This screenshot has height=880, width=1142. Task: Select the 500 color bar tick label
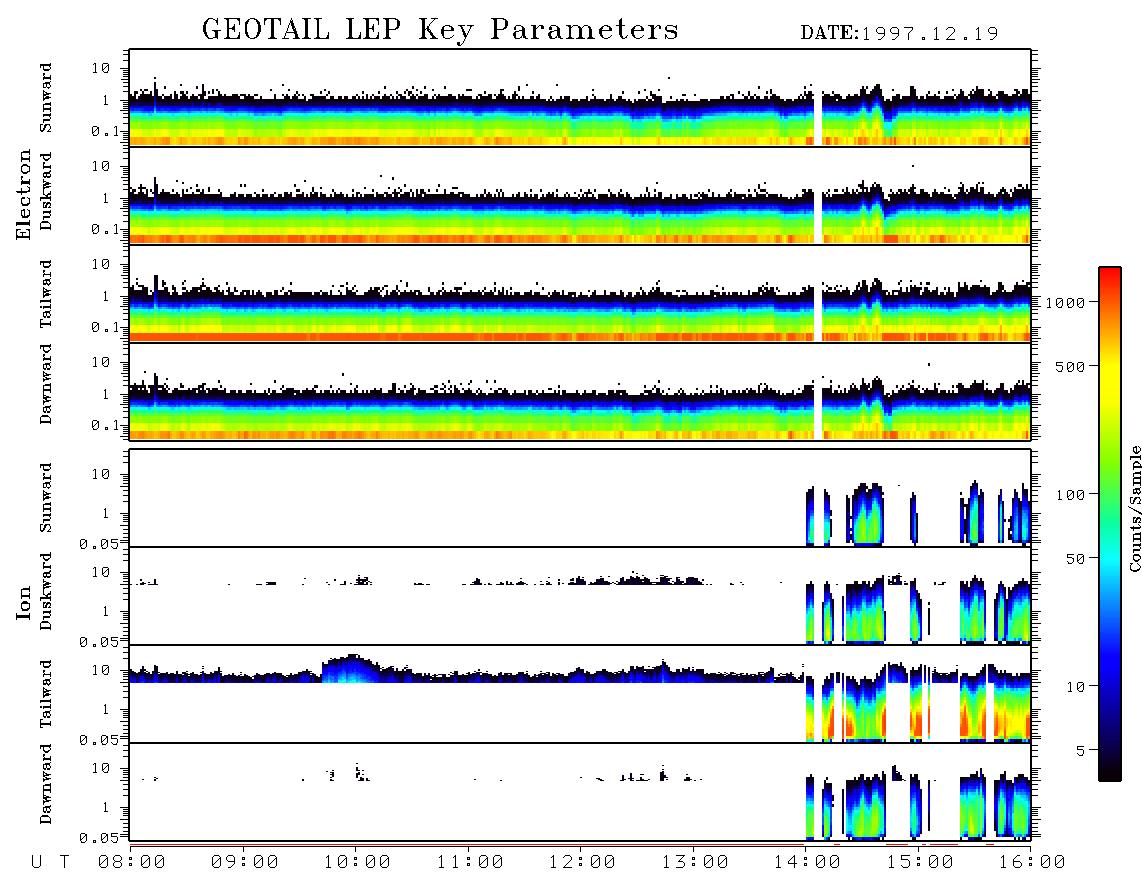pyautogui.click(x=1071, y=366)
